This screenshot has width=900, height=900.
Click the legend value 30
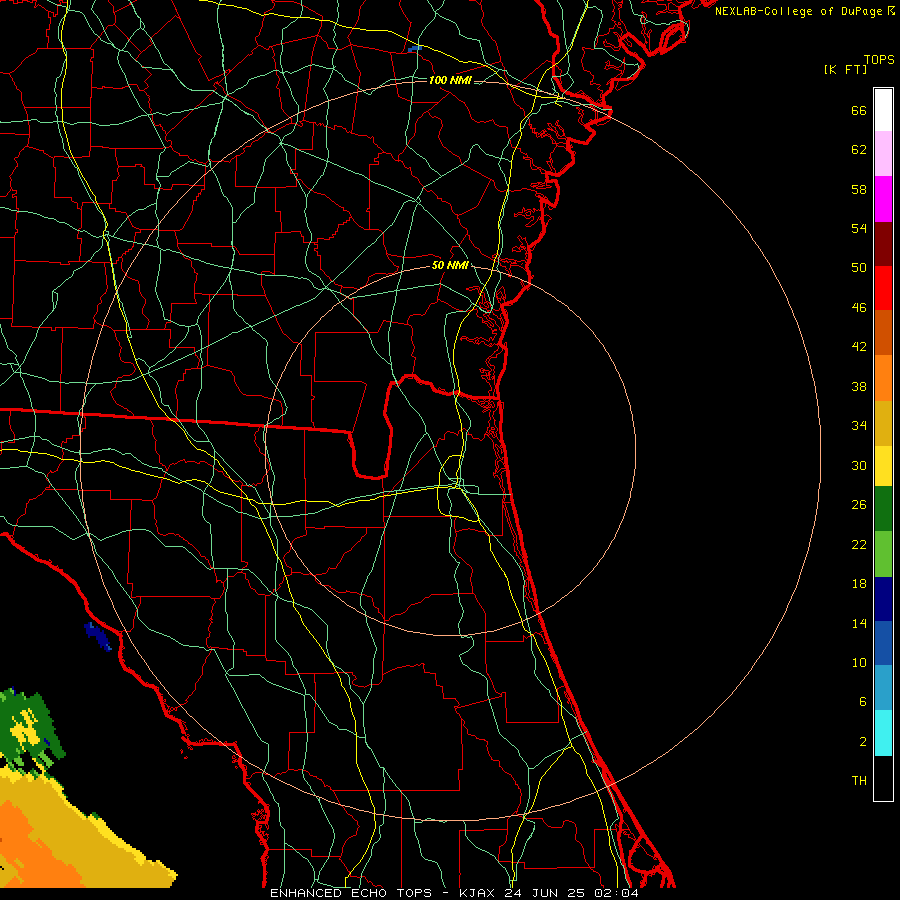pyautogui.click(x=859, y=465)
